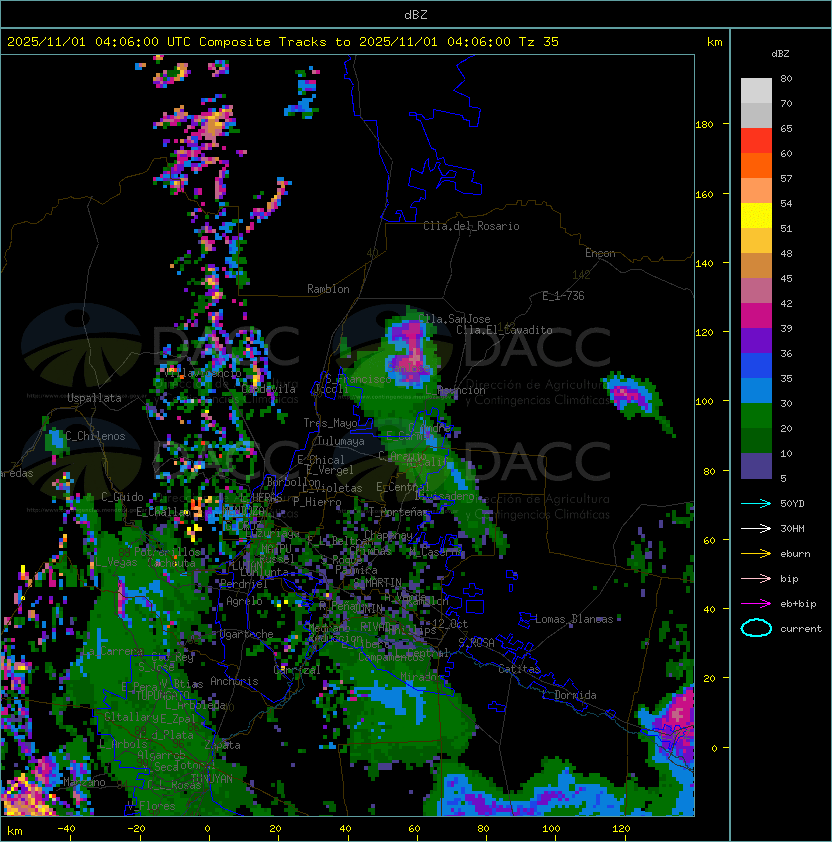Click the 120 tick on the horizontal km axis
832x842 pixels.
621,829
